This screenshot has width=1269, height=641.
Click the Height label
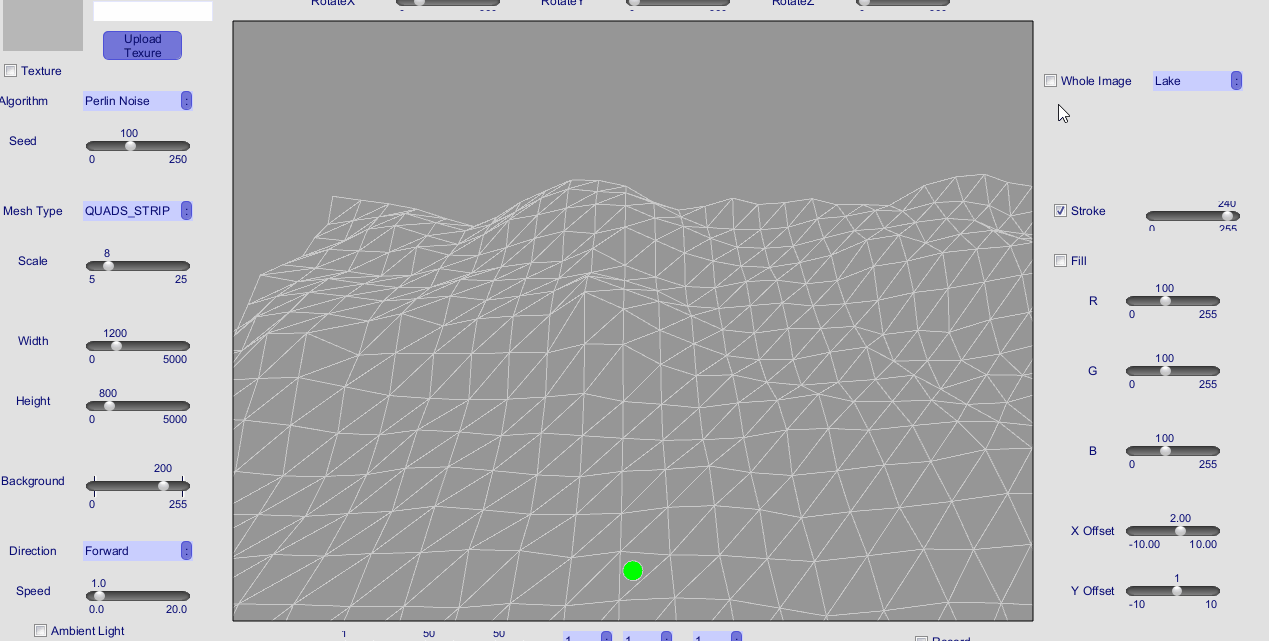tap(33, 401)
